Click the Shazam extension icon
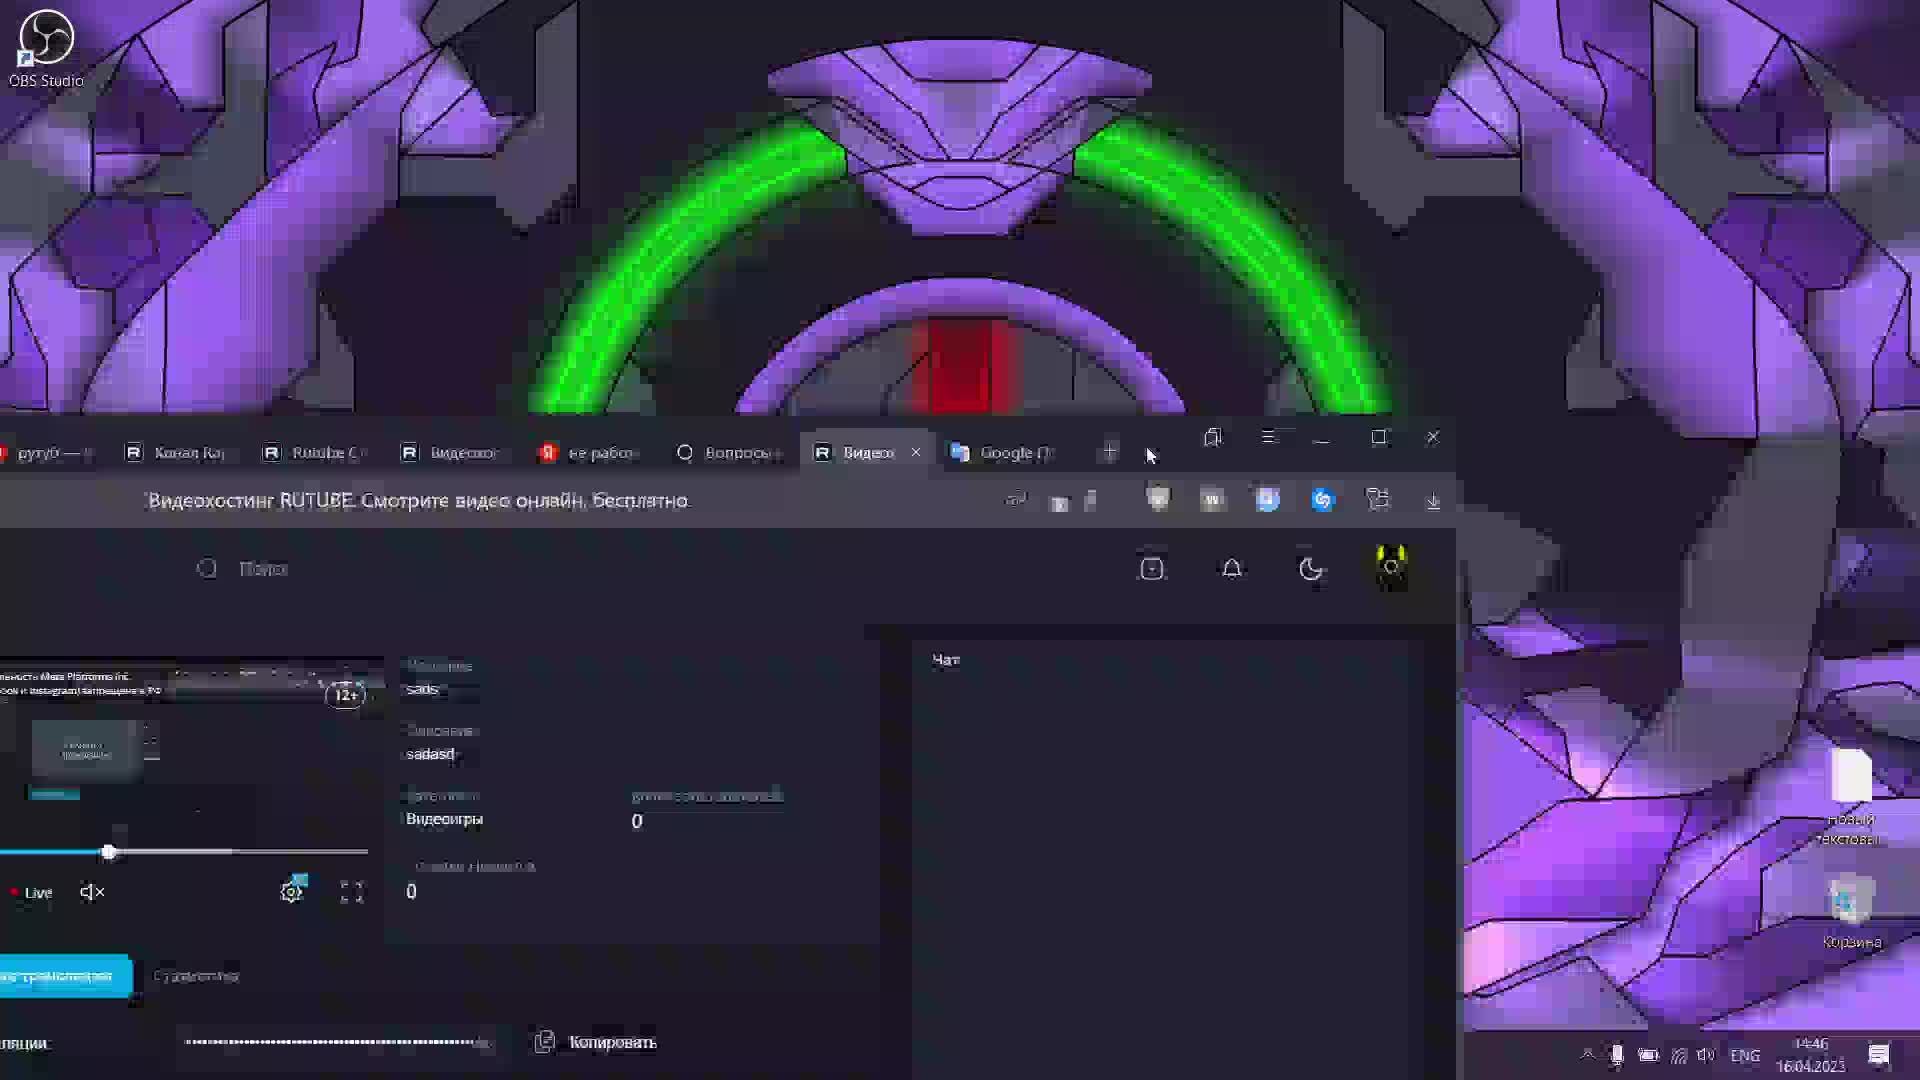This screenshot has height=1080, width=1920. click(x=1323, y=500)
